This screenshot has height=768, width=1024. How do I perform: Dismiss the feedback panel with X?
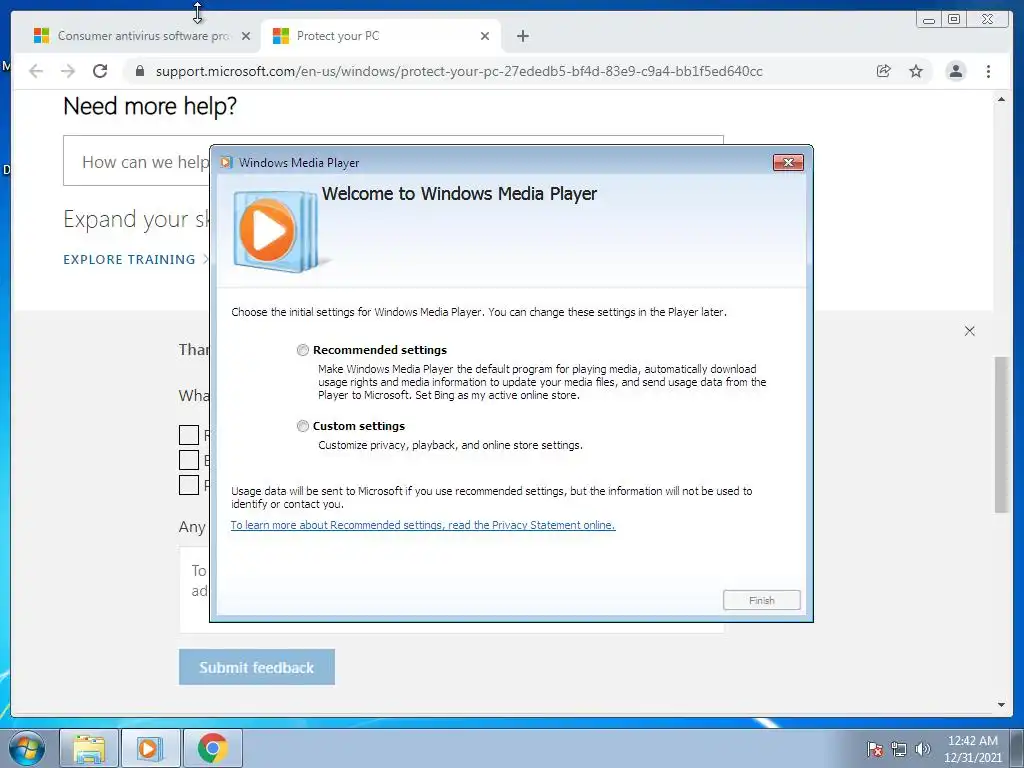click(x=969, y=331)
